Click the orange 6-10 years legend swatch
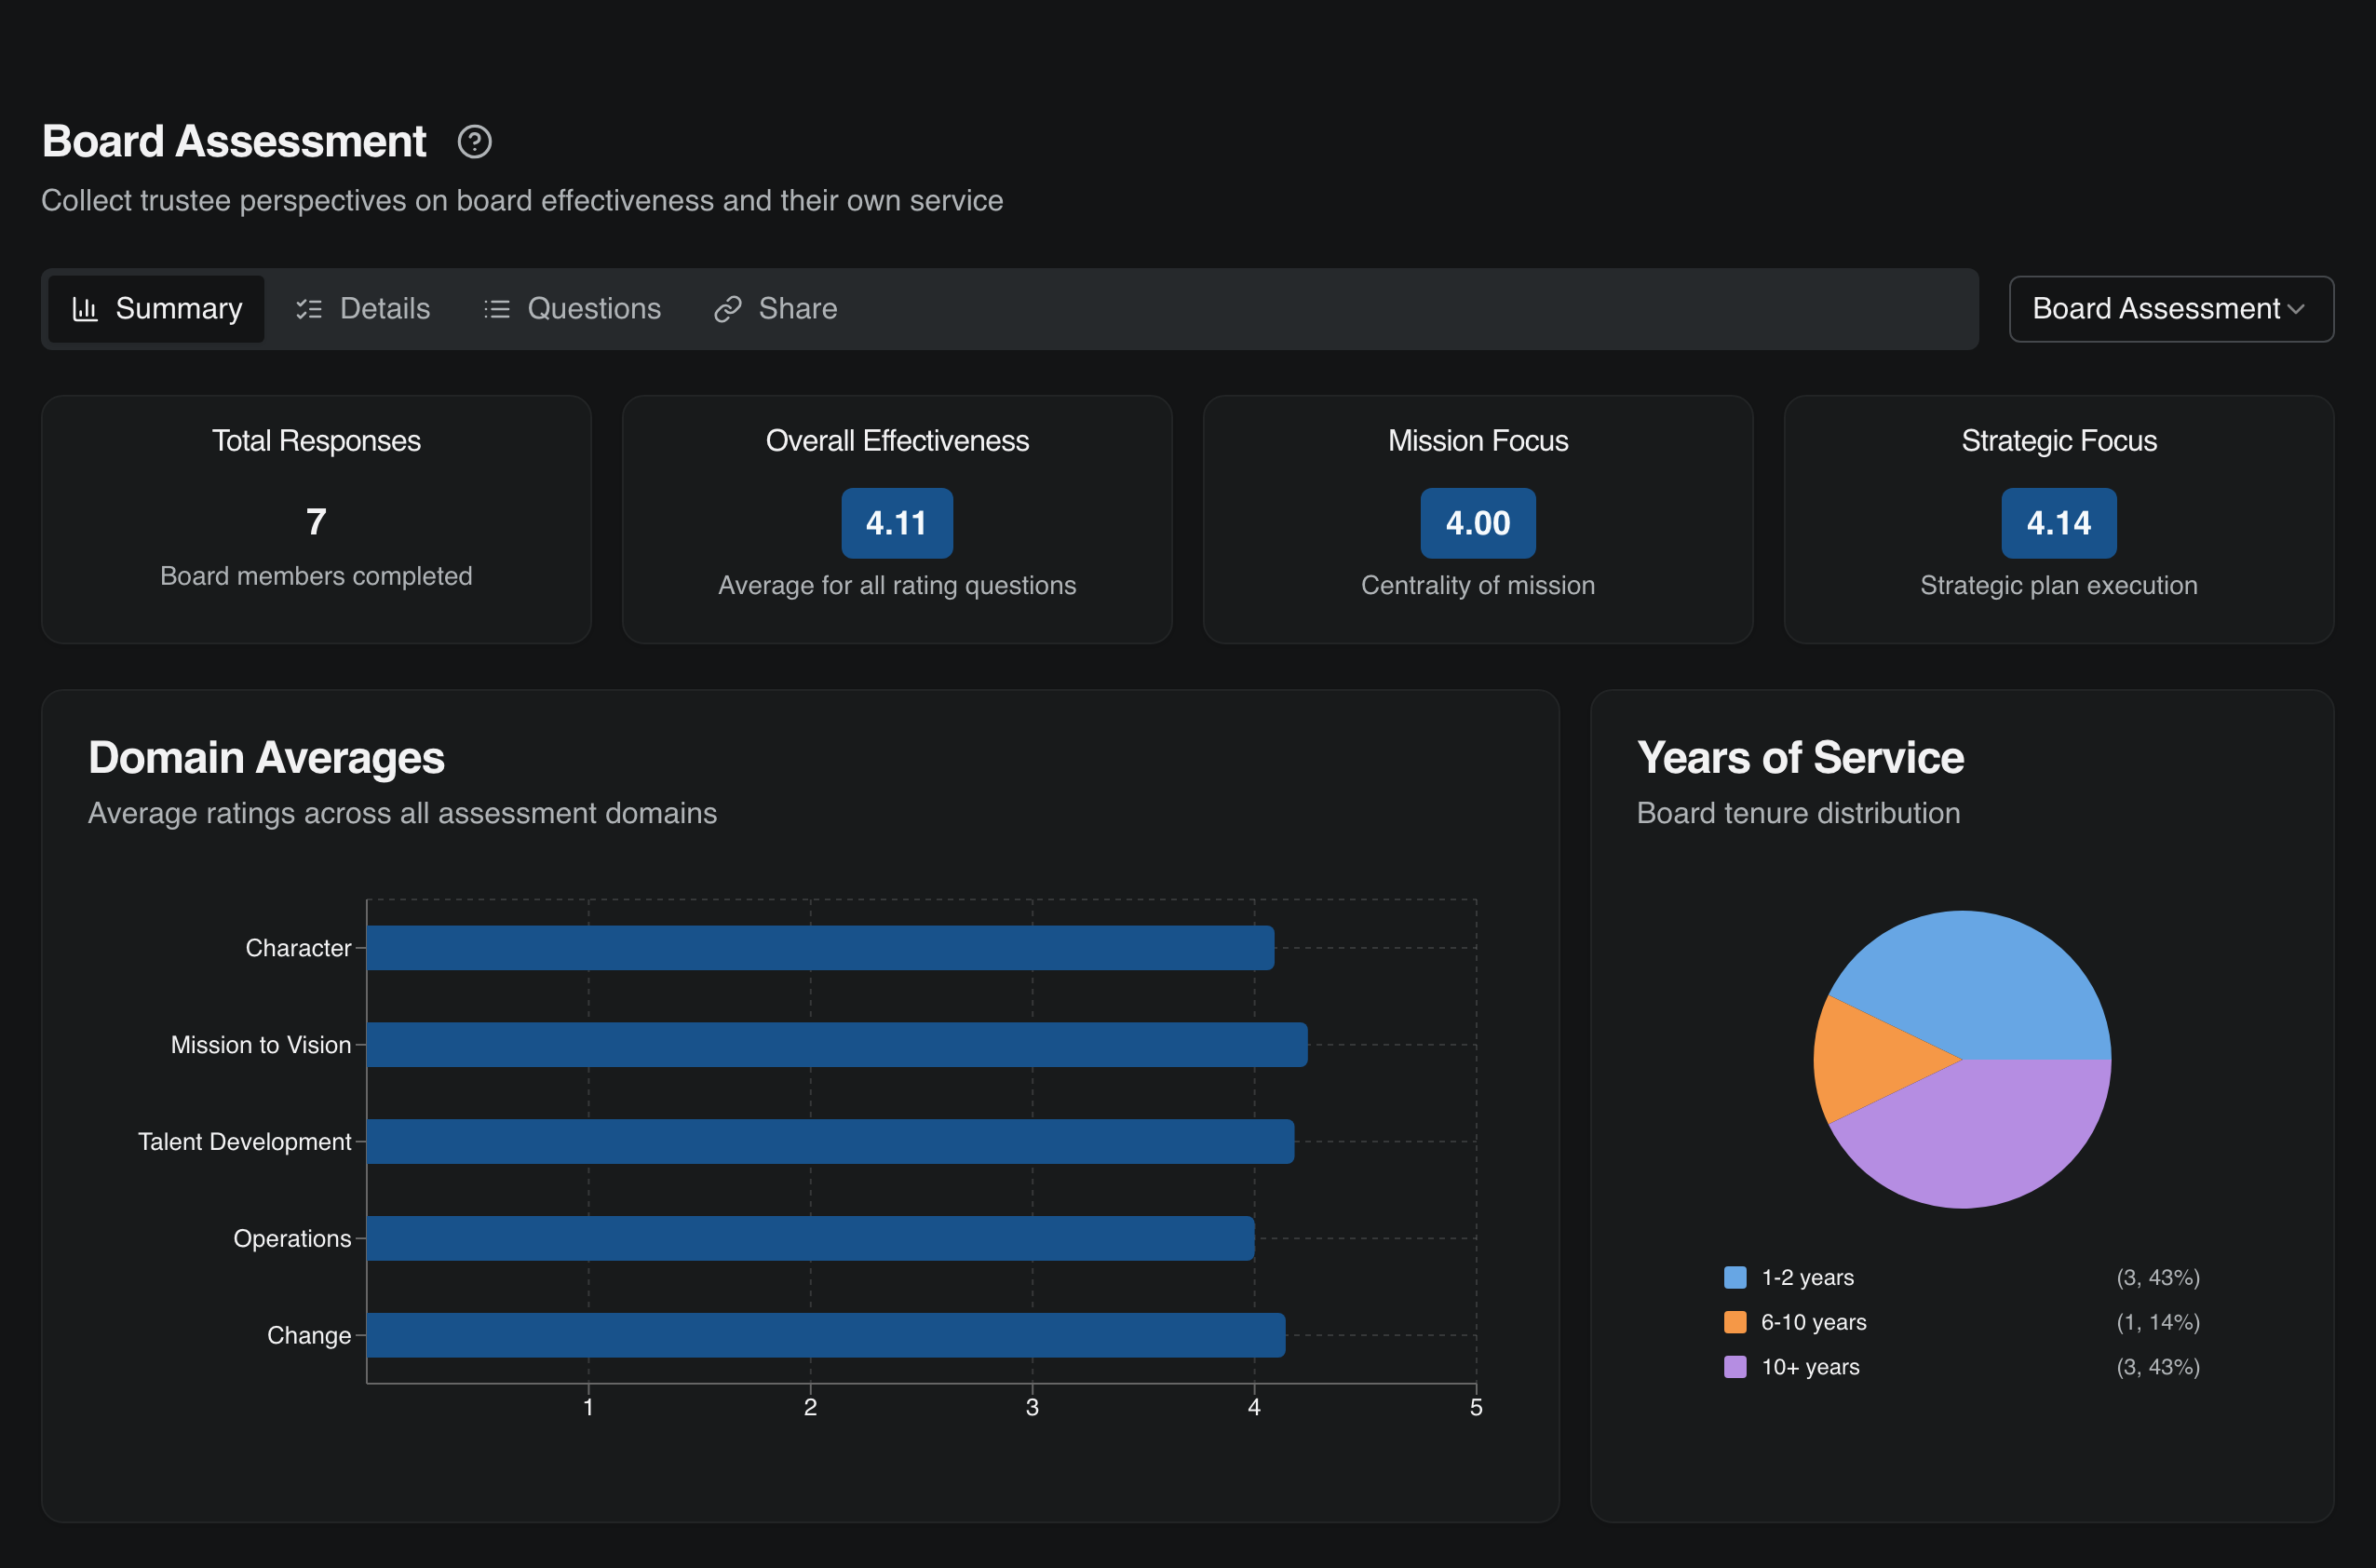The width and height of the screenshot is (2376, 1568). click(x=1735, y=1322)
